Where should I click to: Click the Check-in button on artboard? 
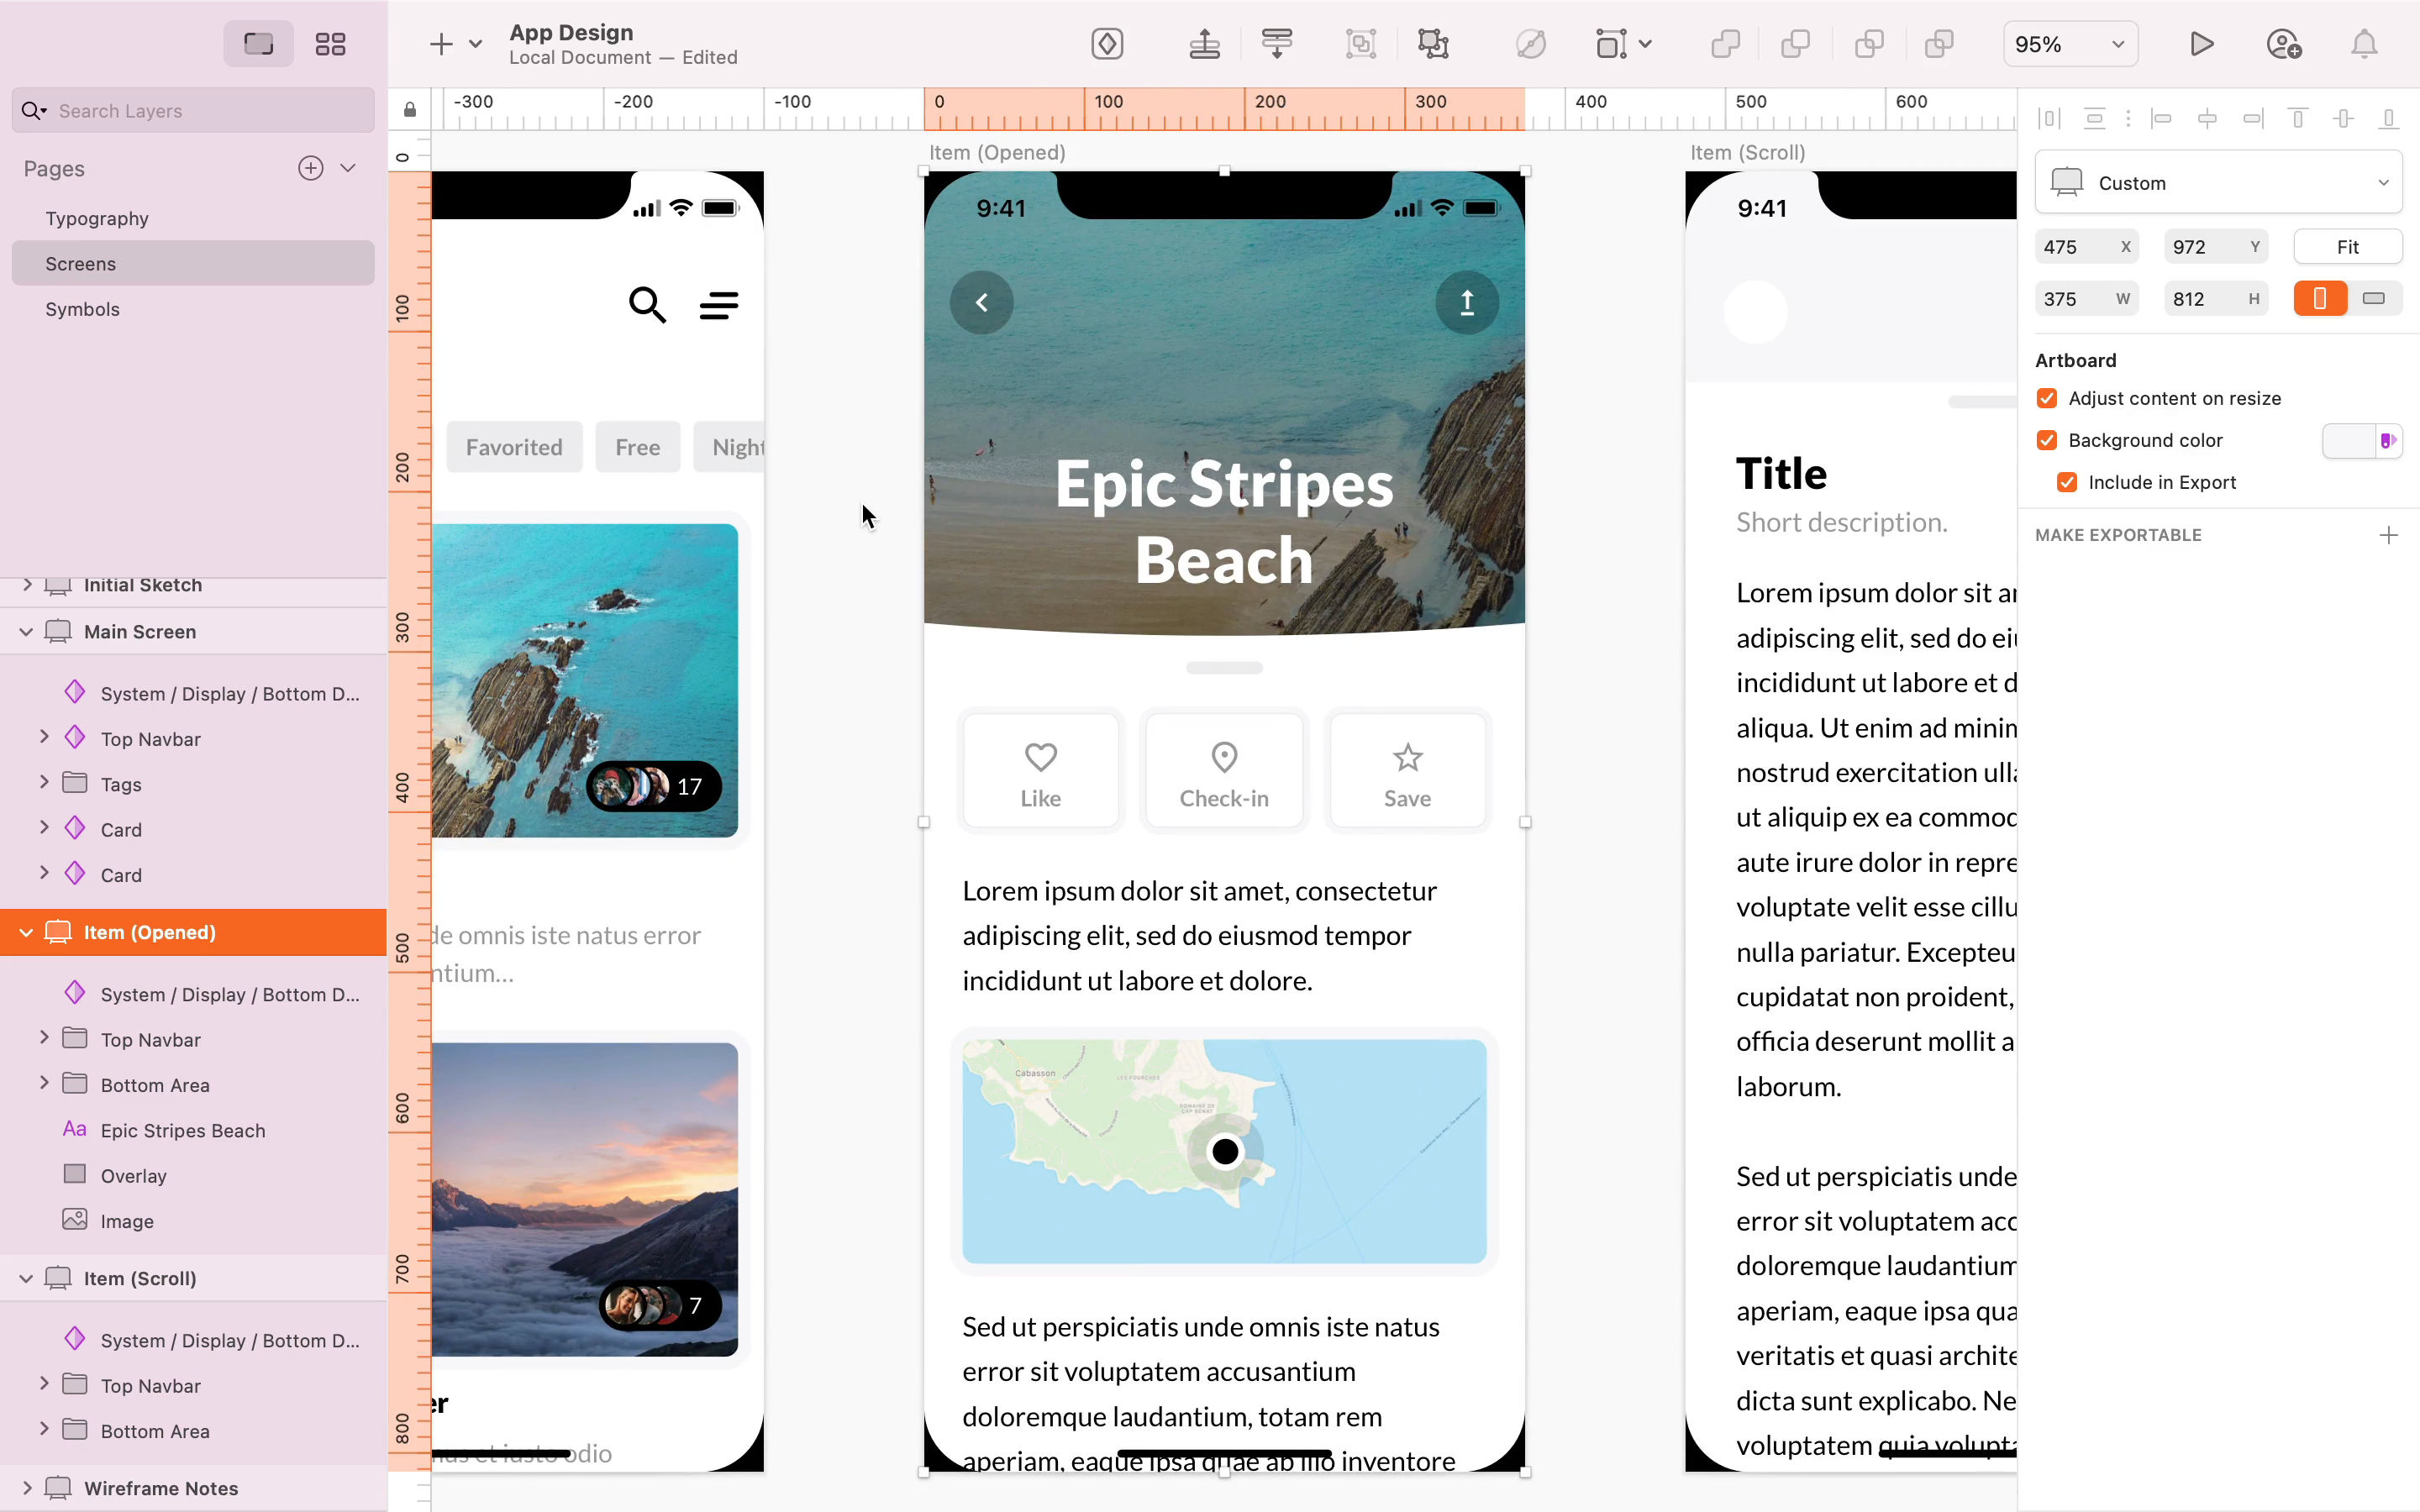(x=1224, y=771)
